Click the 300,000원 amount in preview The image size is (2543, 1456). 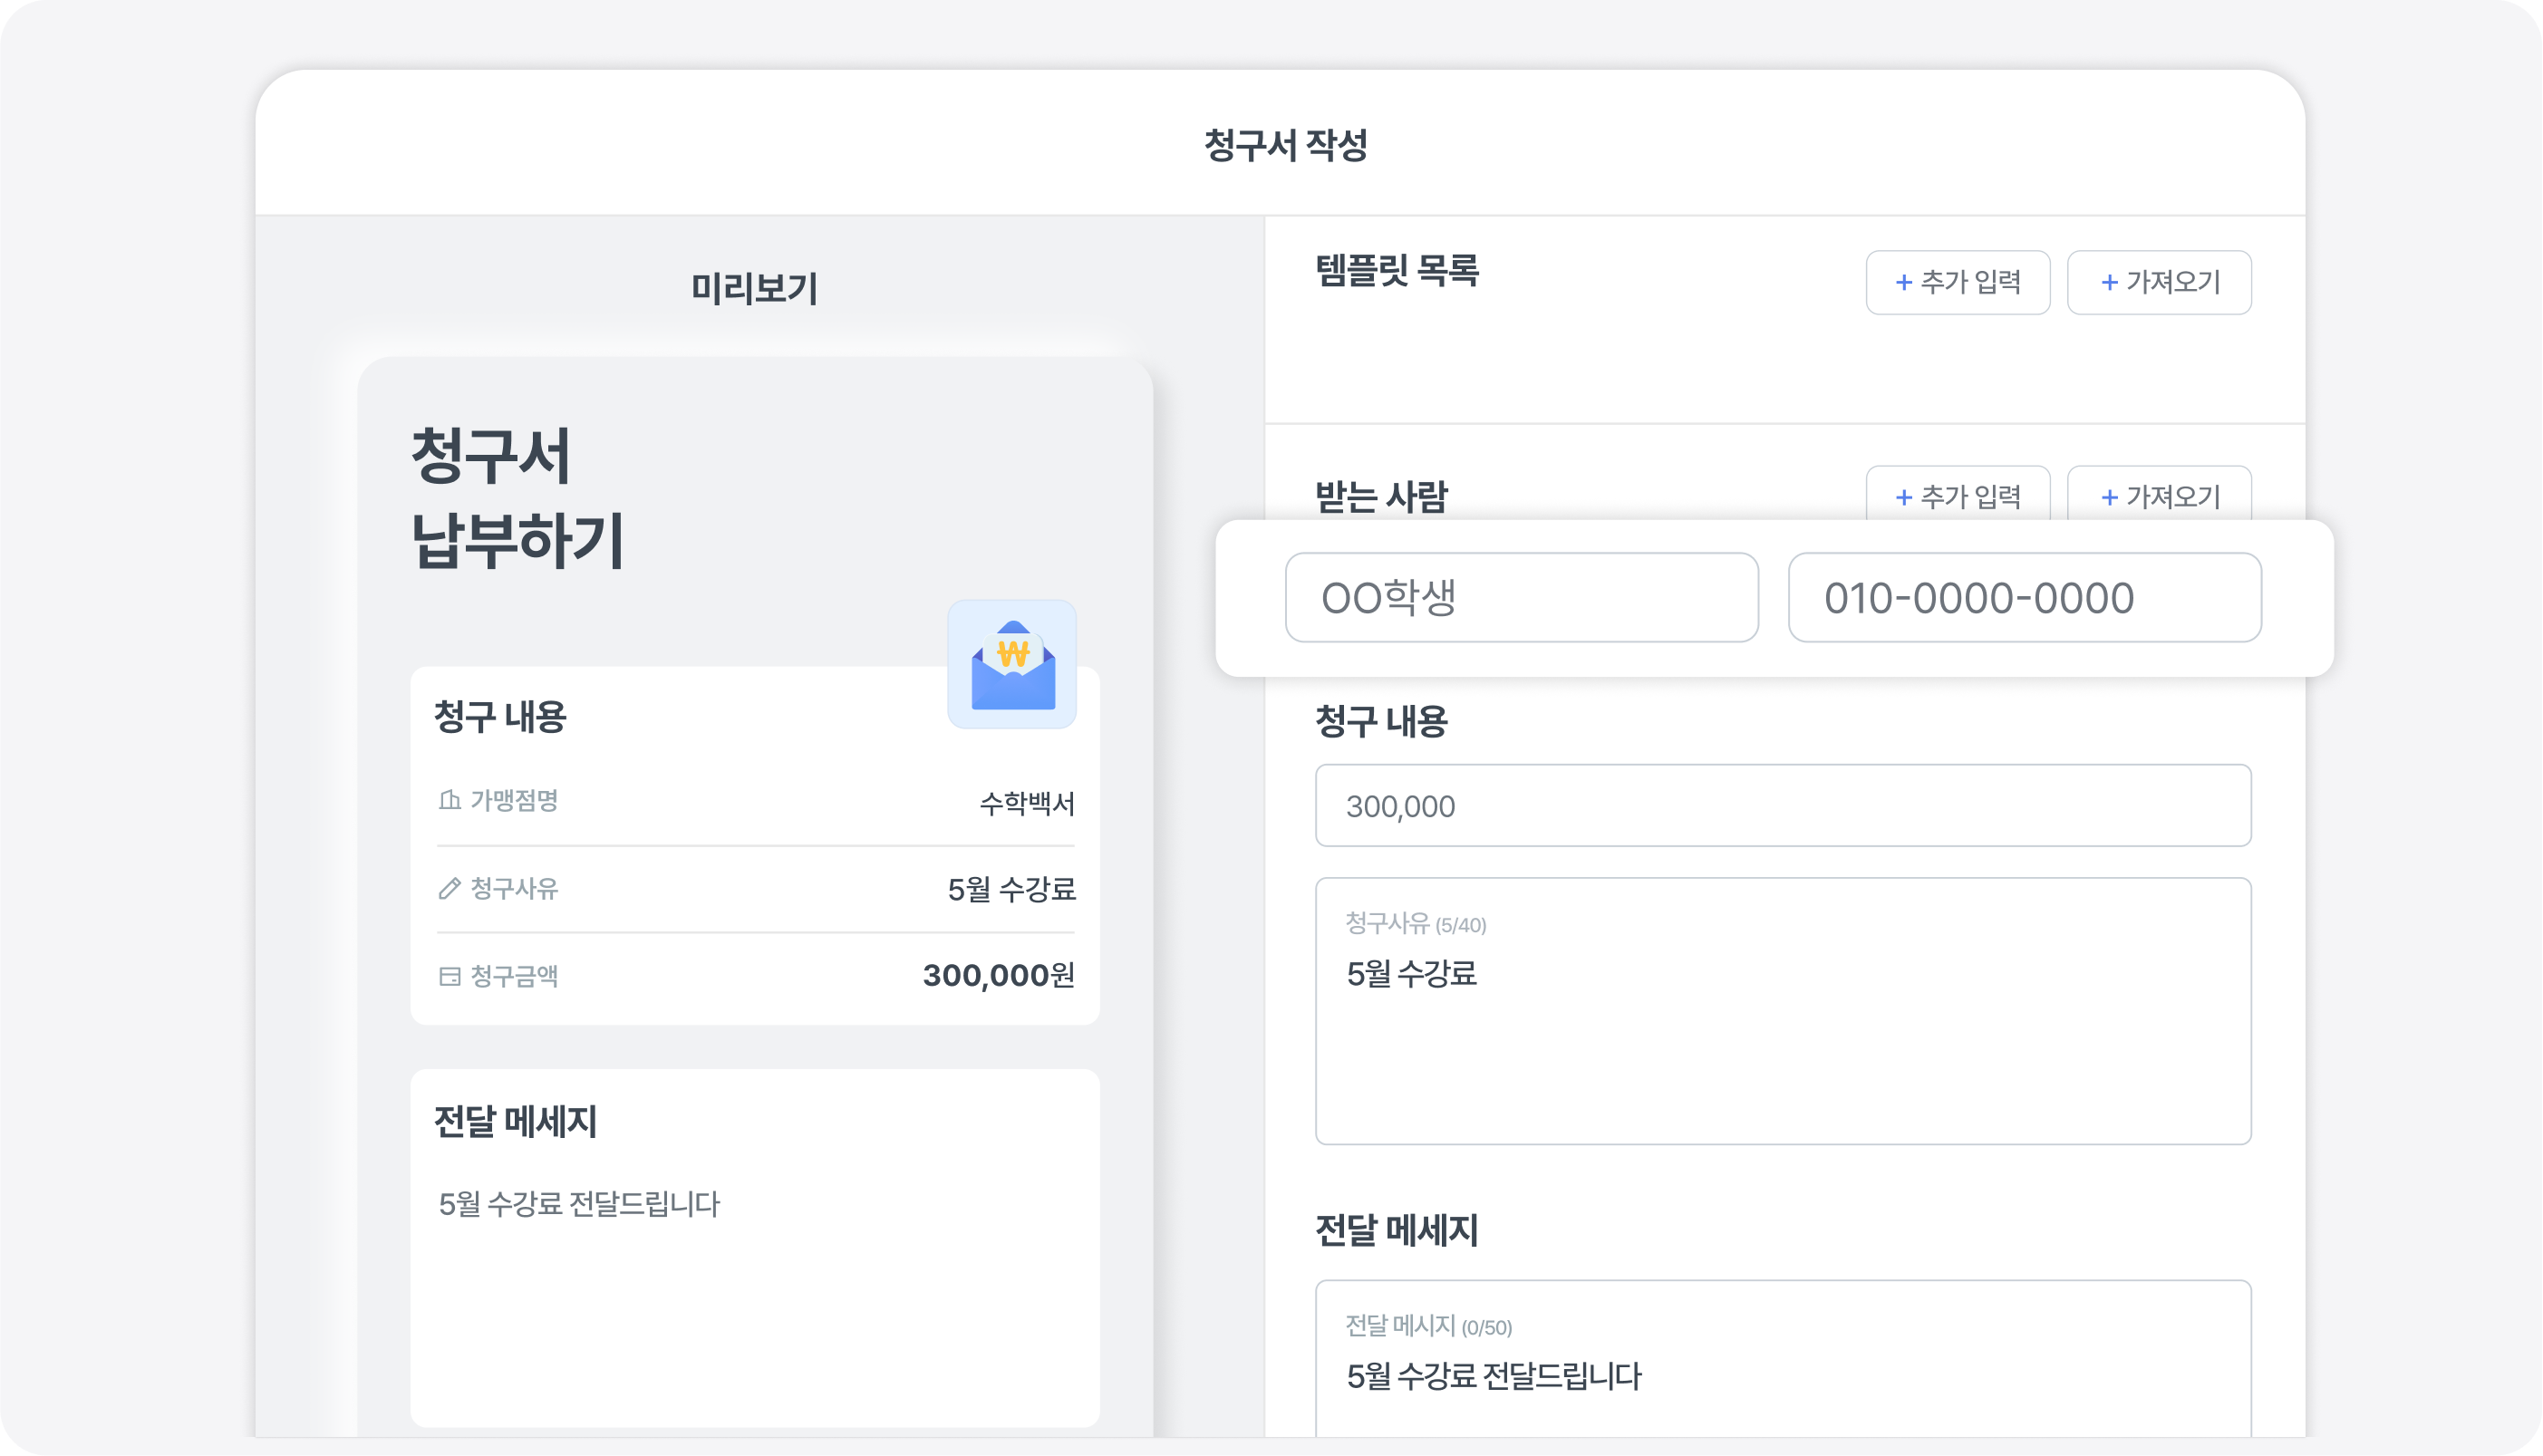pos(997,975)
